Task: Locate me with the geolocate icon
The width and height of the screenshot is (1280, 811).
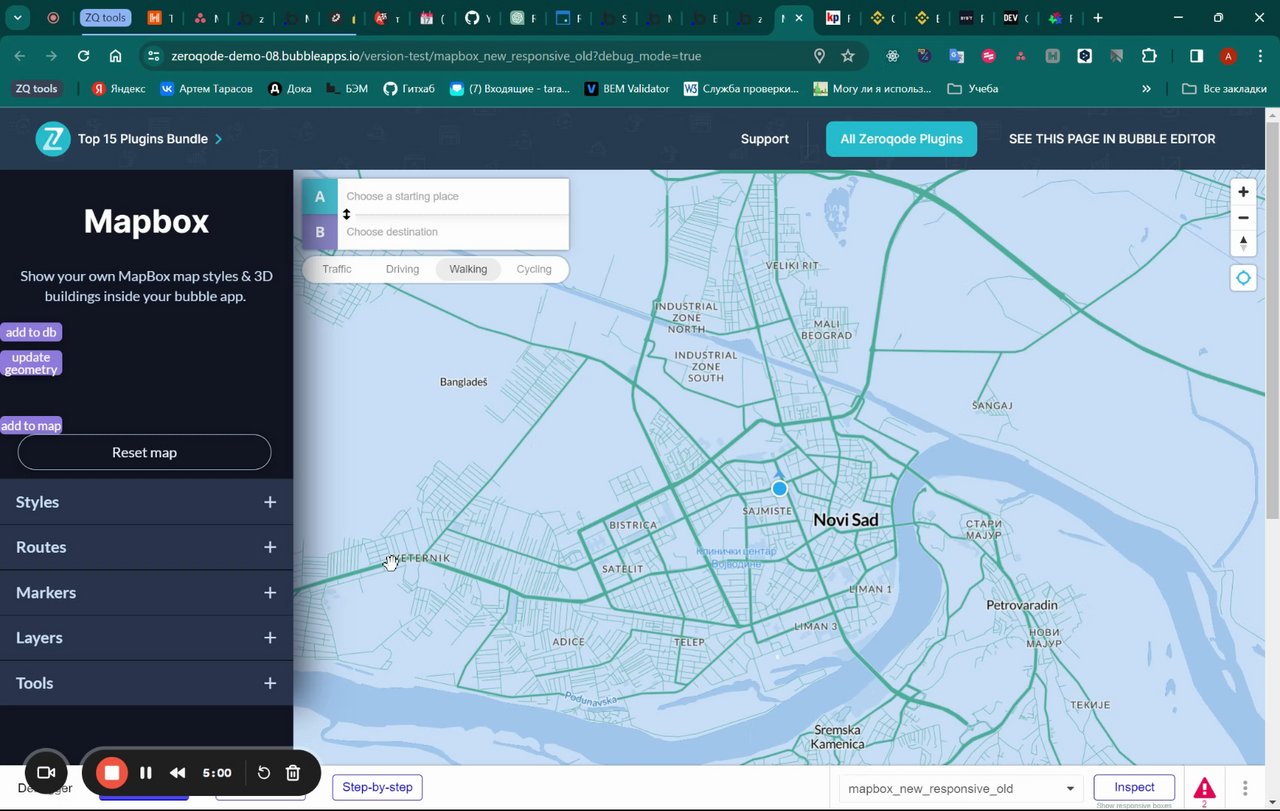Action: pos(1243,278)
